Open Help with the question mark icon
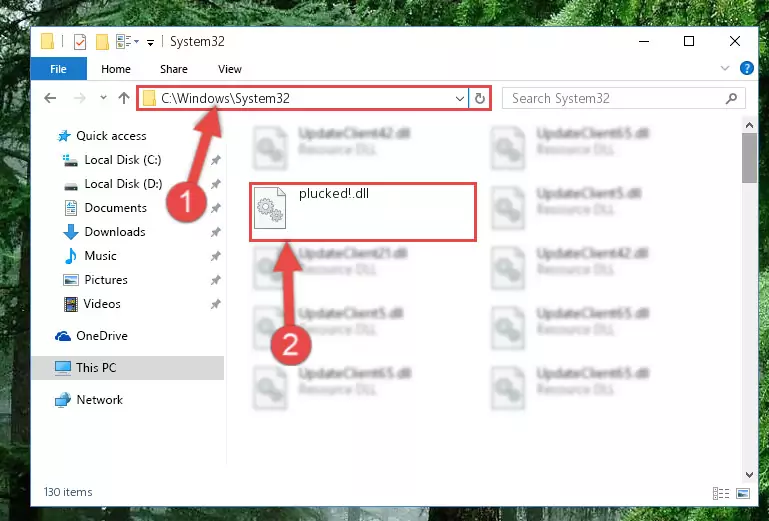This screenshot has width=769, height=521. (746, 68)
